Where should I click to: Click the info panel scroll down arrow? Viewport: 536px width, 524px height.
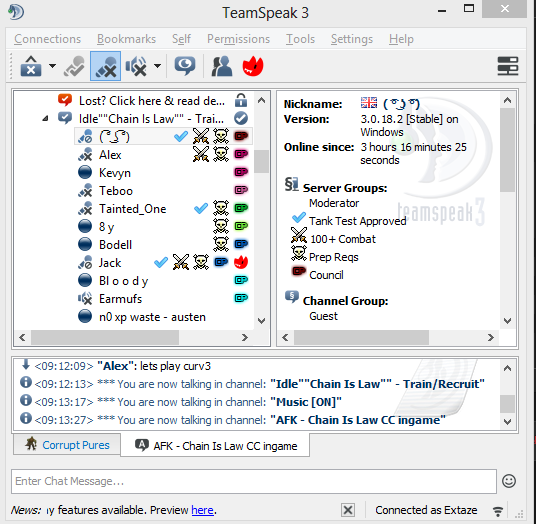(507, 321)
